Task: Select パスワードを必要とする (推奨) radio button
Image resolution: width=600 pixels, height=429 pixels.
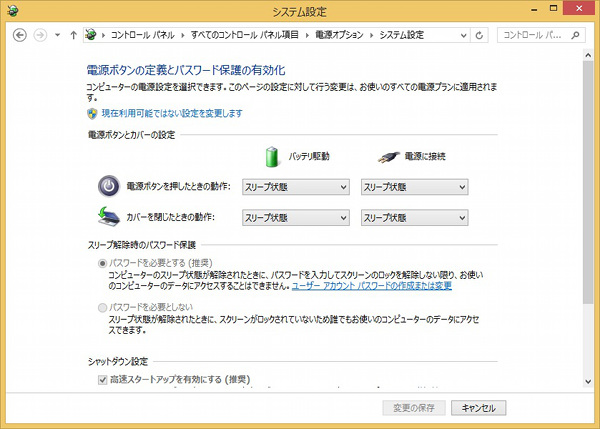Action: (x=102, y=263)
